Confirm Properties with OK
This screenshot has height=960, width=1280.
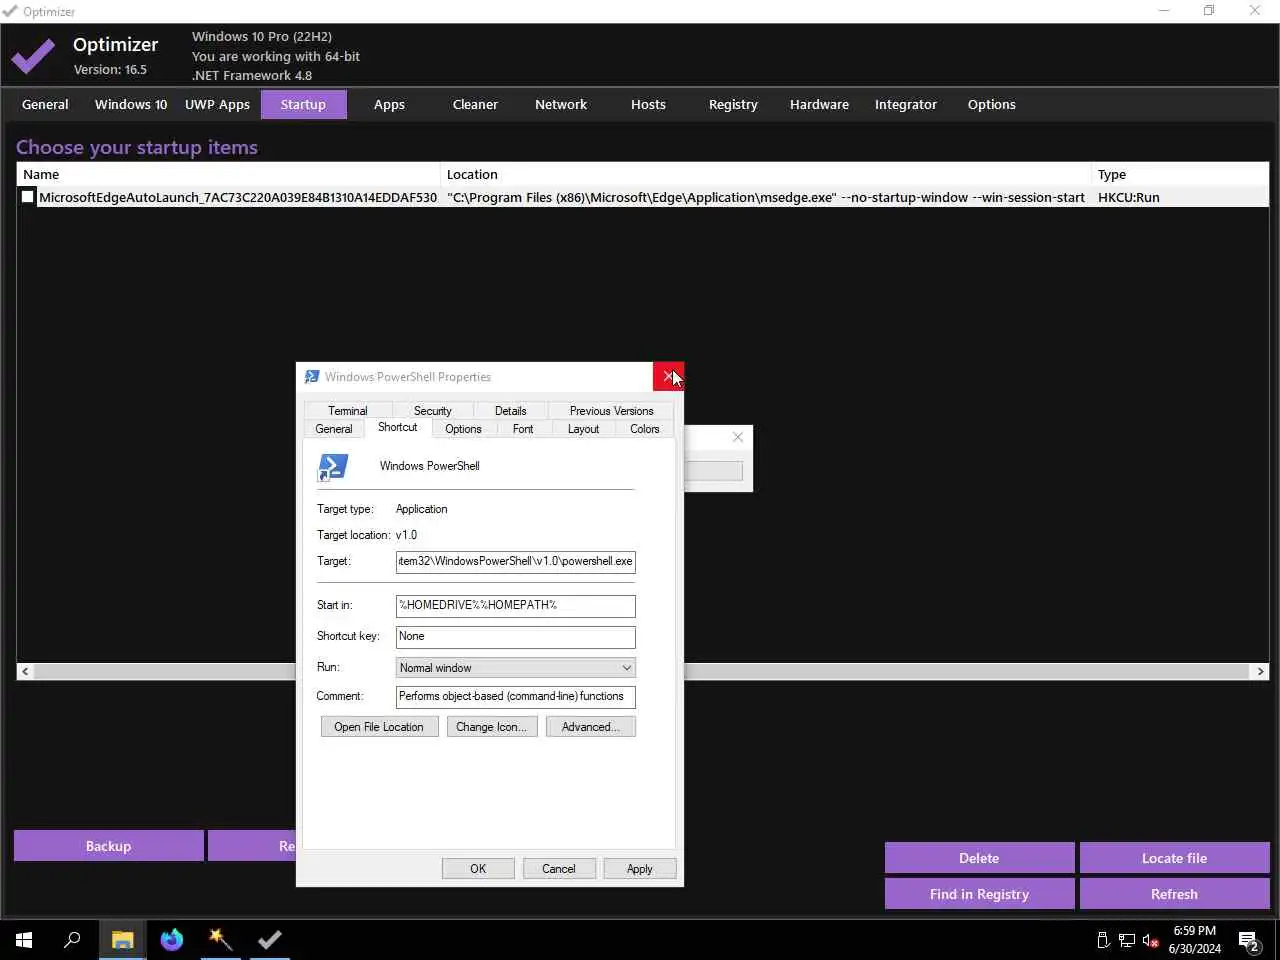[x=478, y=869]
